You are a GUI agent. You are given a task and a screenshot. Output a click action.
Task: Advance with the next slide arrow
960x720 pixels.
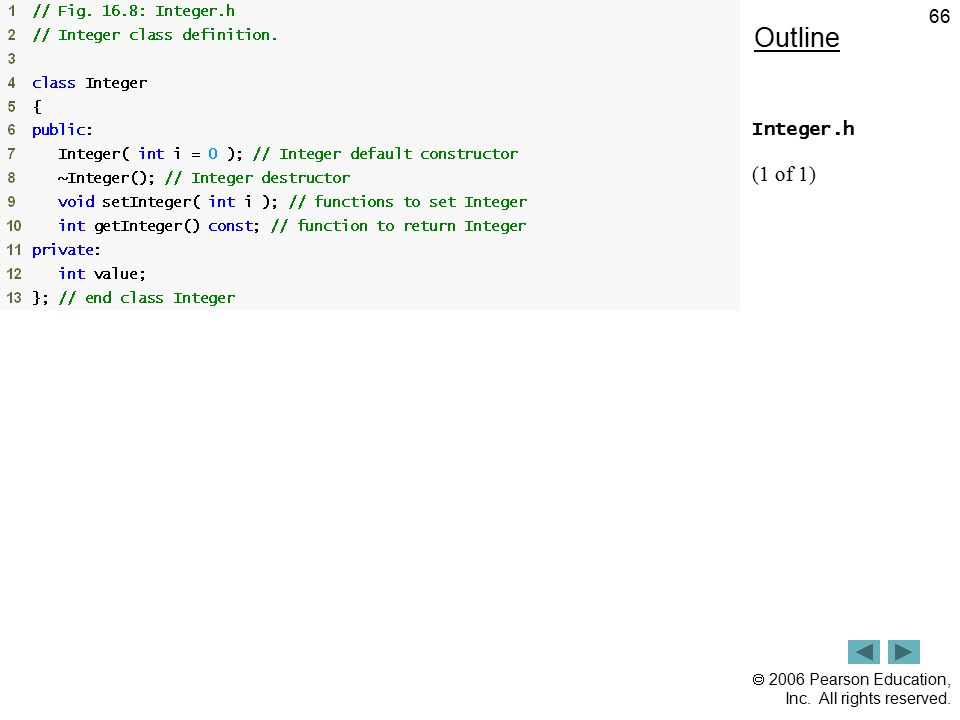(x=904, y=652)
